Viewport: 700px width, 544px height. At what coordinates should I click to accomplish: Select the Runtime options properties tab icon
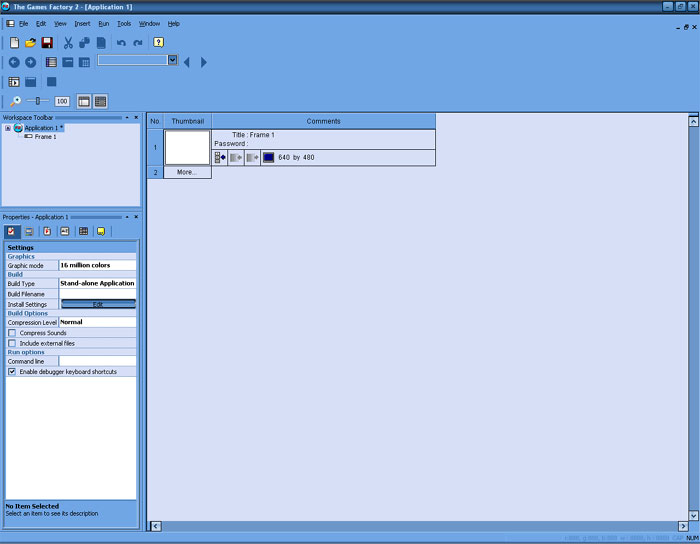tap(47, 231)
